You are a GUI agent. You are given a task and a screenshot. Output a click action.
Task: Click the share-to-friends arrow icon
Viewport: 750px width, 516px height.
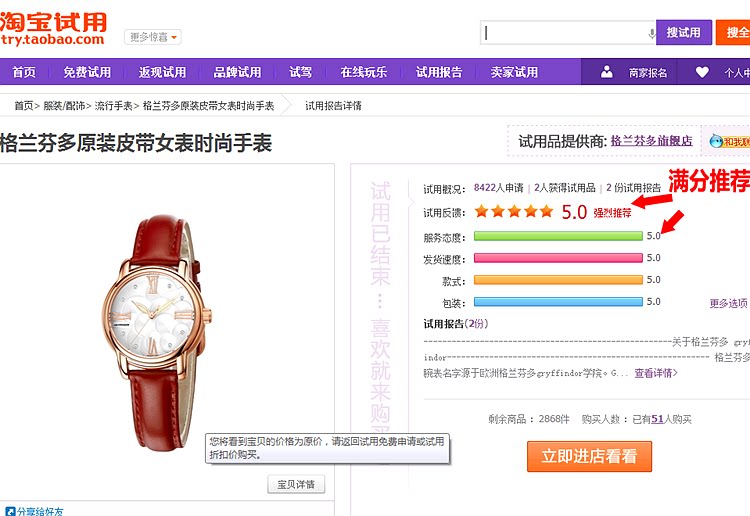click(10, 511)
